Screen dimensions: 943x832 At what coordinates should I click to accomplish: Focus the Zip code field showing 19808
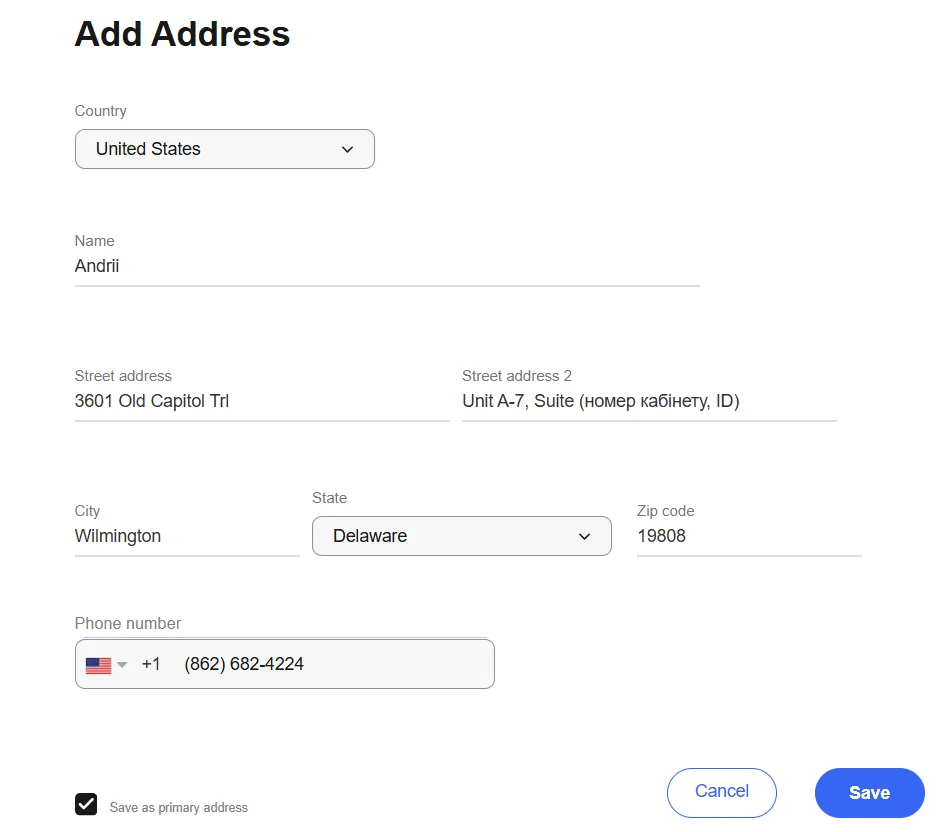748,537
